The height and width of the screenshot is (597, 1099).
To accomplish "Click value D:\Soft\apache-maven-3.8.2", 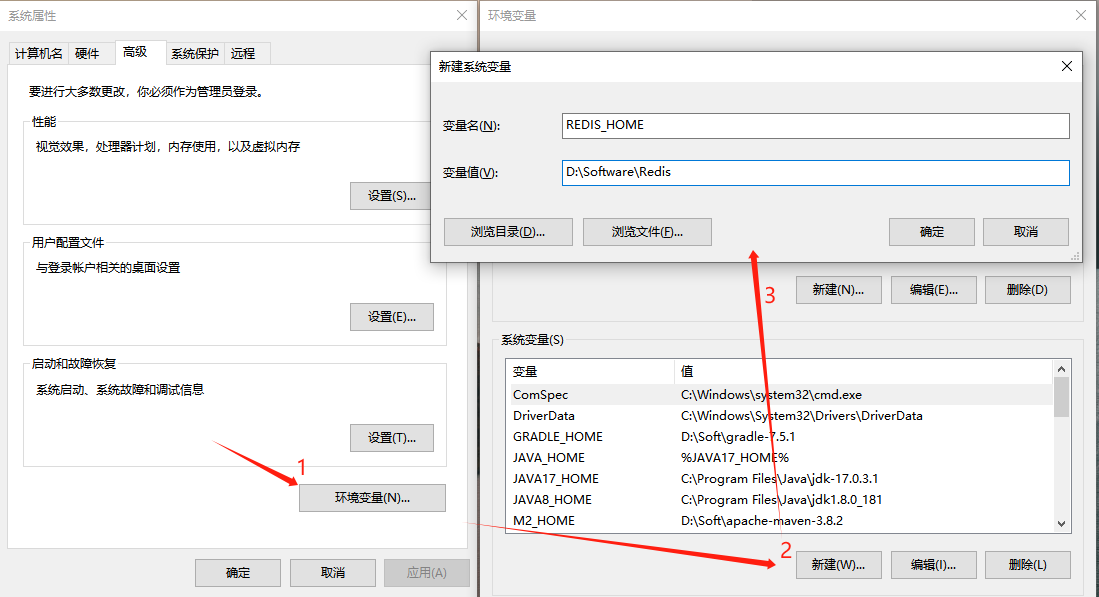I will pos(762,521).
